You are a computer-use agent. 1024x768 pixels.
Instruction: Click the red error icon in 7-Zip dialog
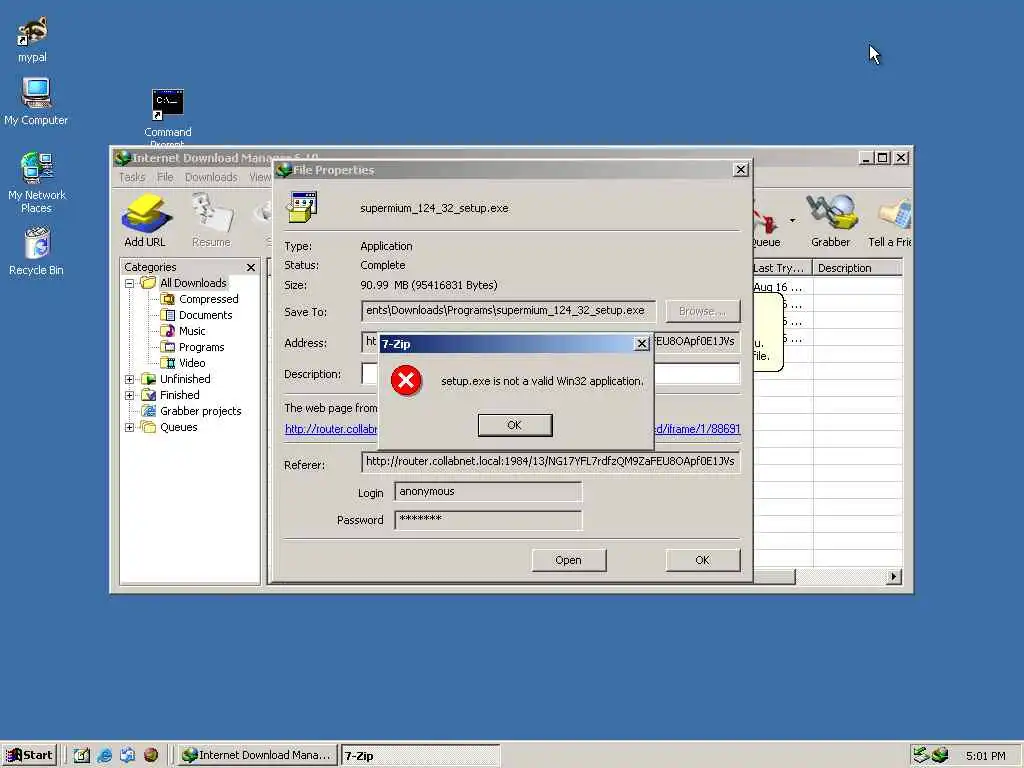pos(406,381)
